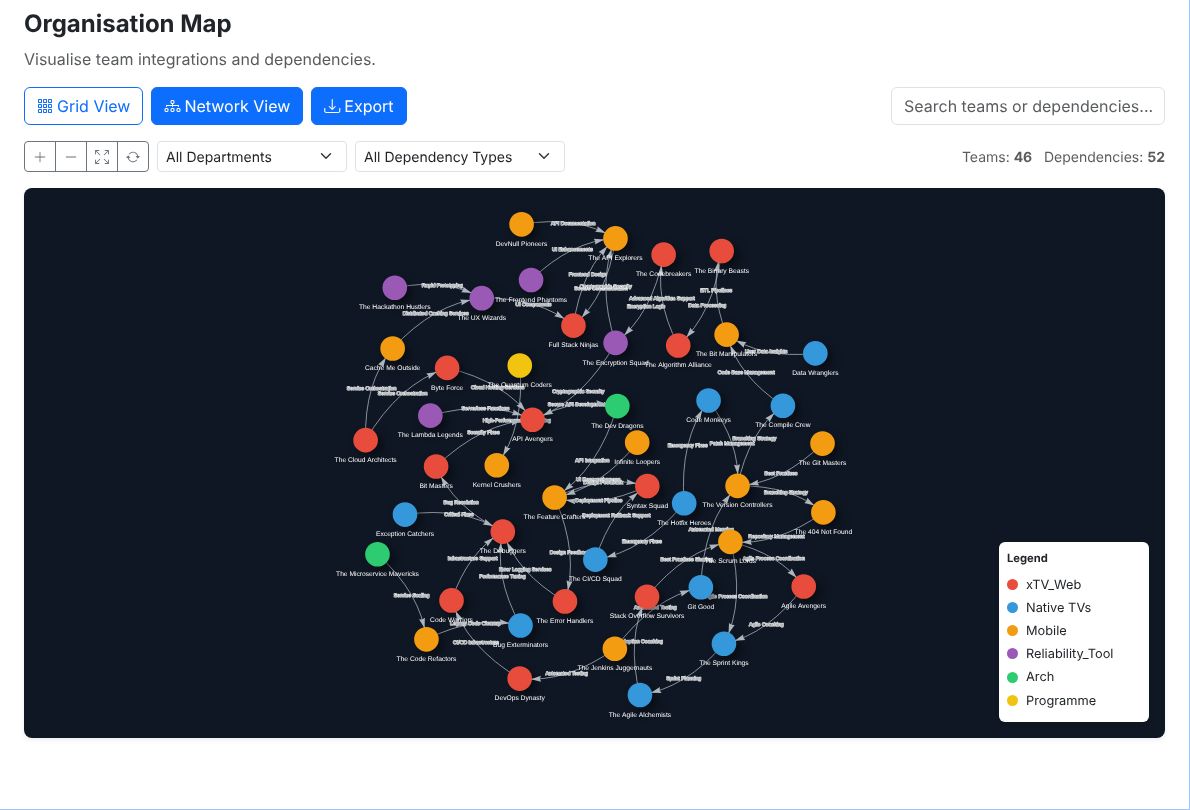The image size is (1190, 810).
Task: Click the Native TVs blue legend swatch
Action: coord(1012,607)
